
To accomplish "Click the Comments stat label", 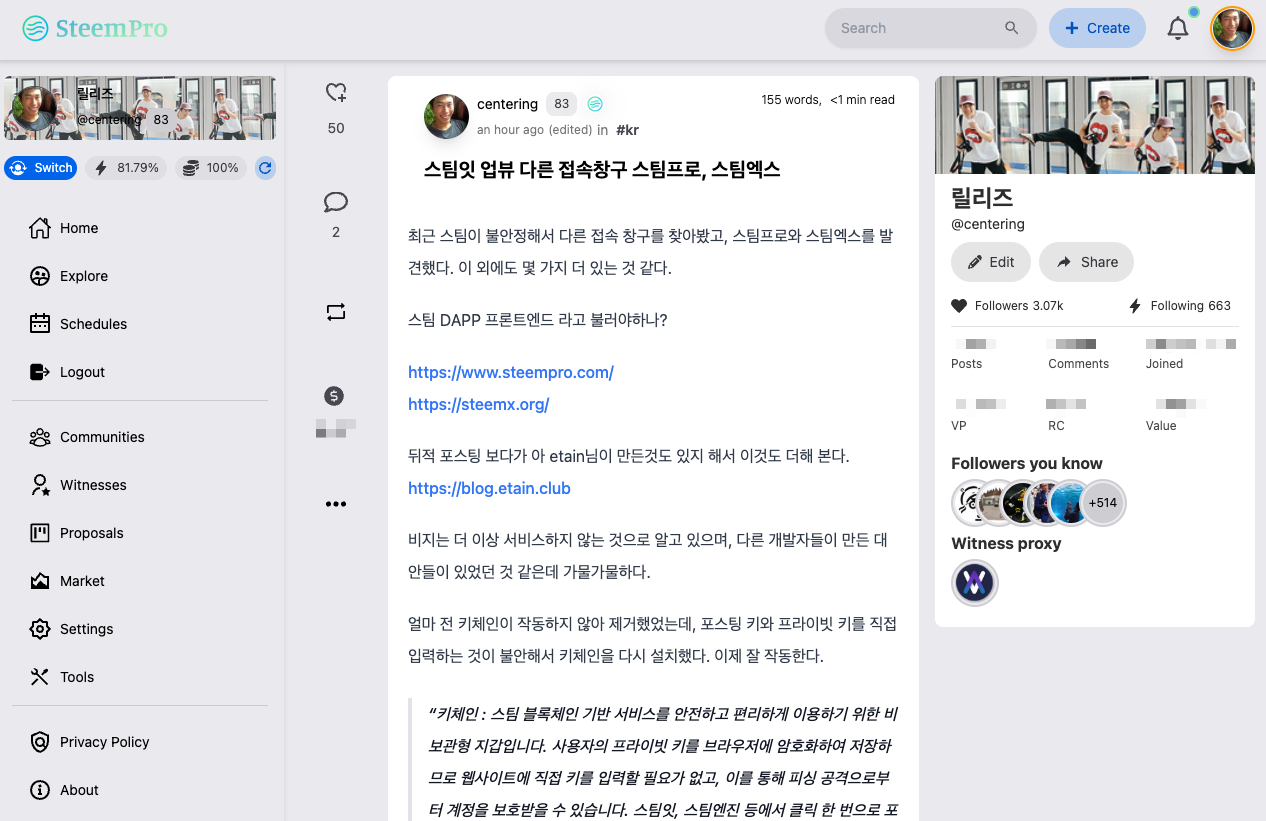I will pyautogui.click(x=1079, y=364).
